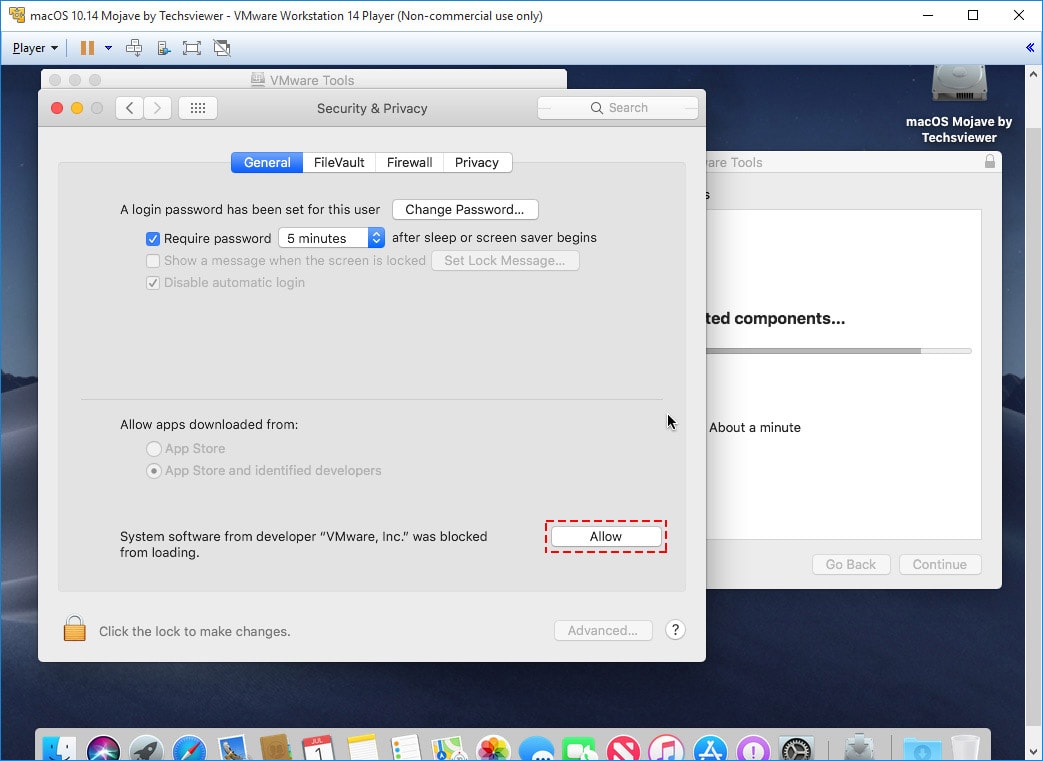Click the Change Password button

coord(464,210)
